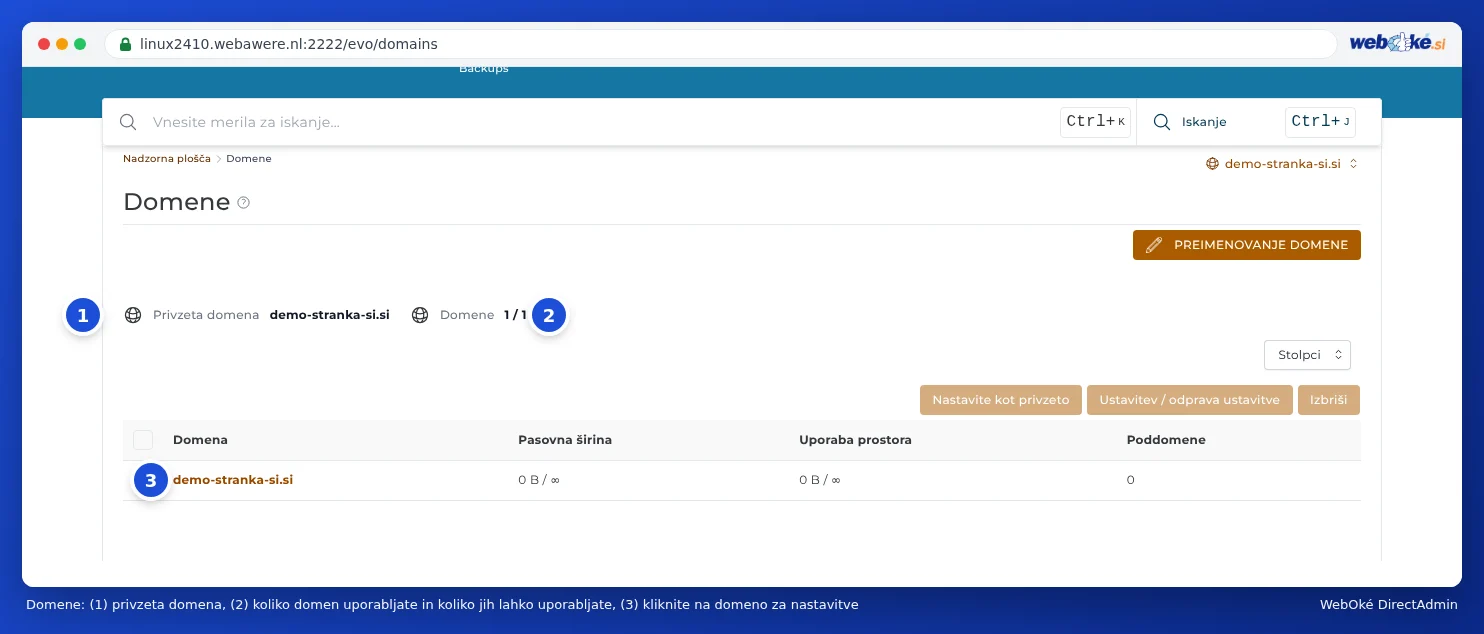Image resolution: width=1484 pixels, height=634 pixels.
Task: Go to Nadzorna plošča breadcrumb
Action: pos(167,158)
